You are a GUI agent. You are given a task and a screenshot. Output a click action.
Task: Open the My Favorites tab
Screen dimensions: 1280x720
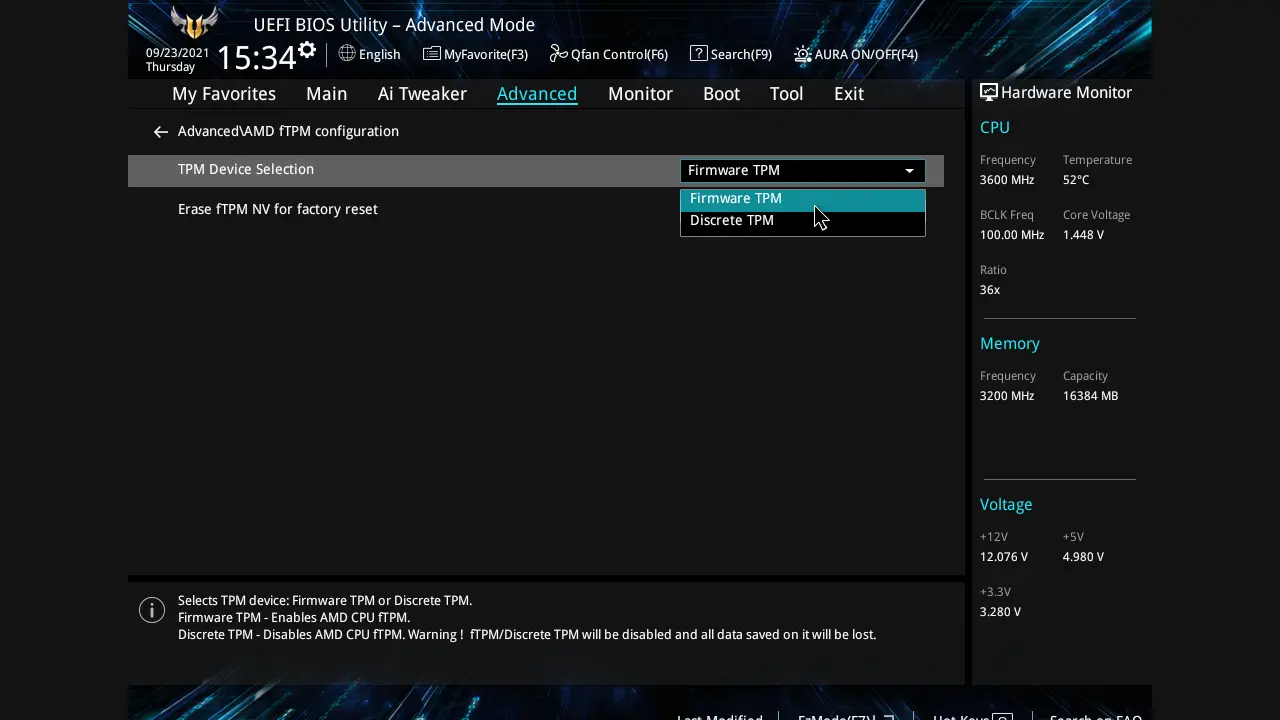pos(224,94)
